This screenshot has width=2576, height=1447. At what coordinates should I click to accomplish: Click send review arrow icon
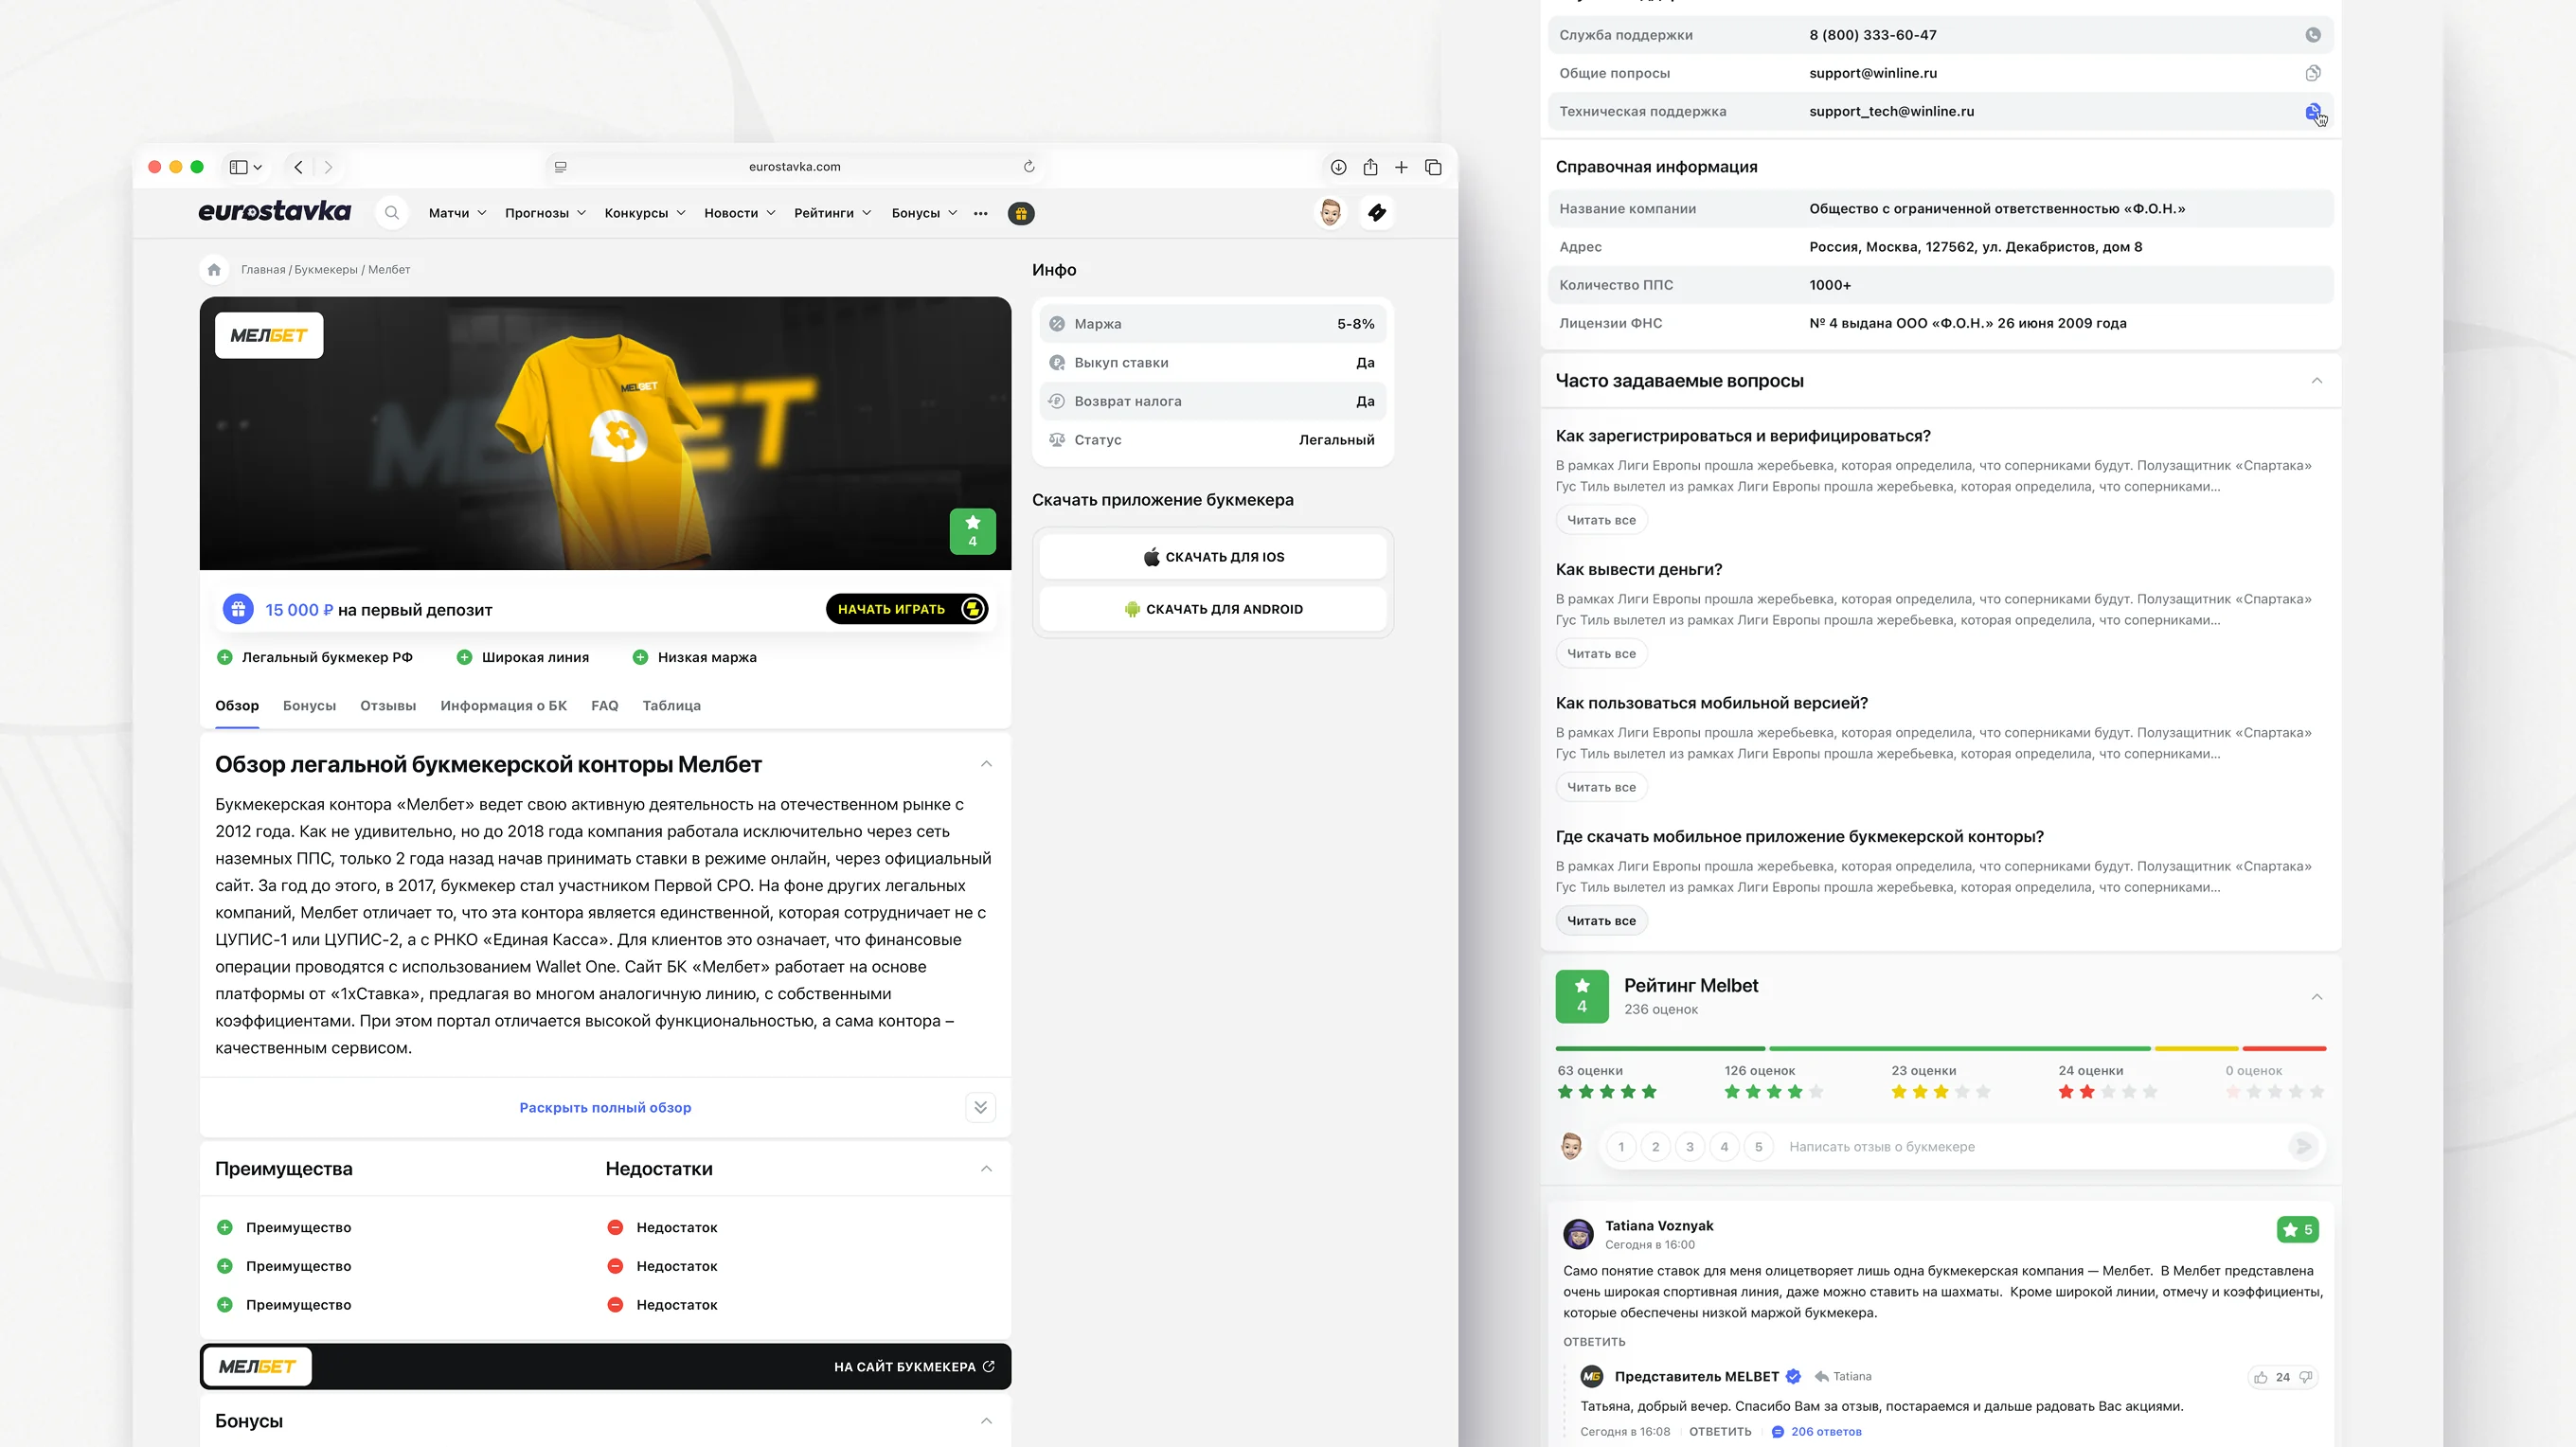[2302, 1147]
